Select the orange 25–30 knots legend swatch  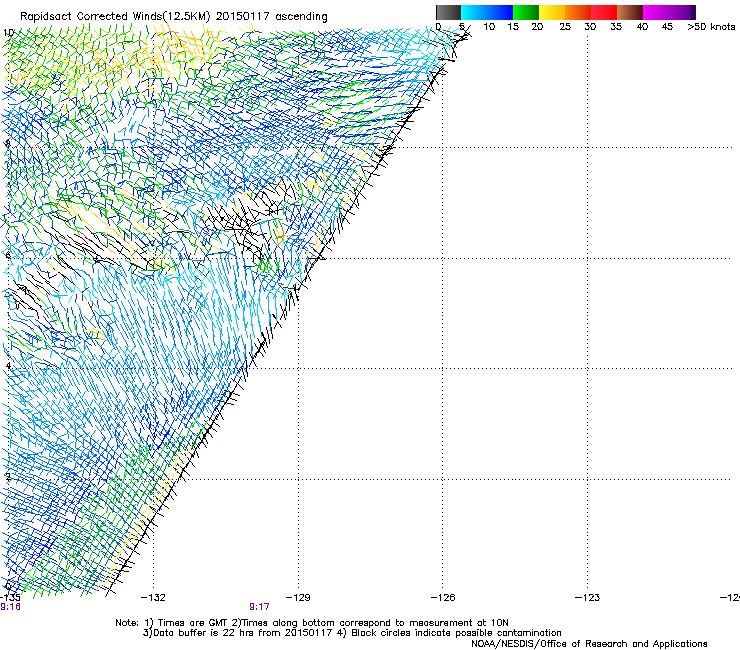tap(578, 12)
